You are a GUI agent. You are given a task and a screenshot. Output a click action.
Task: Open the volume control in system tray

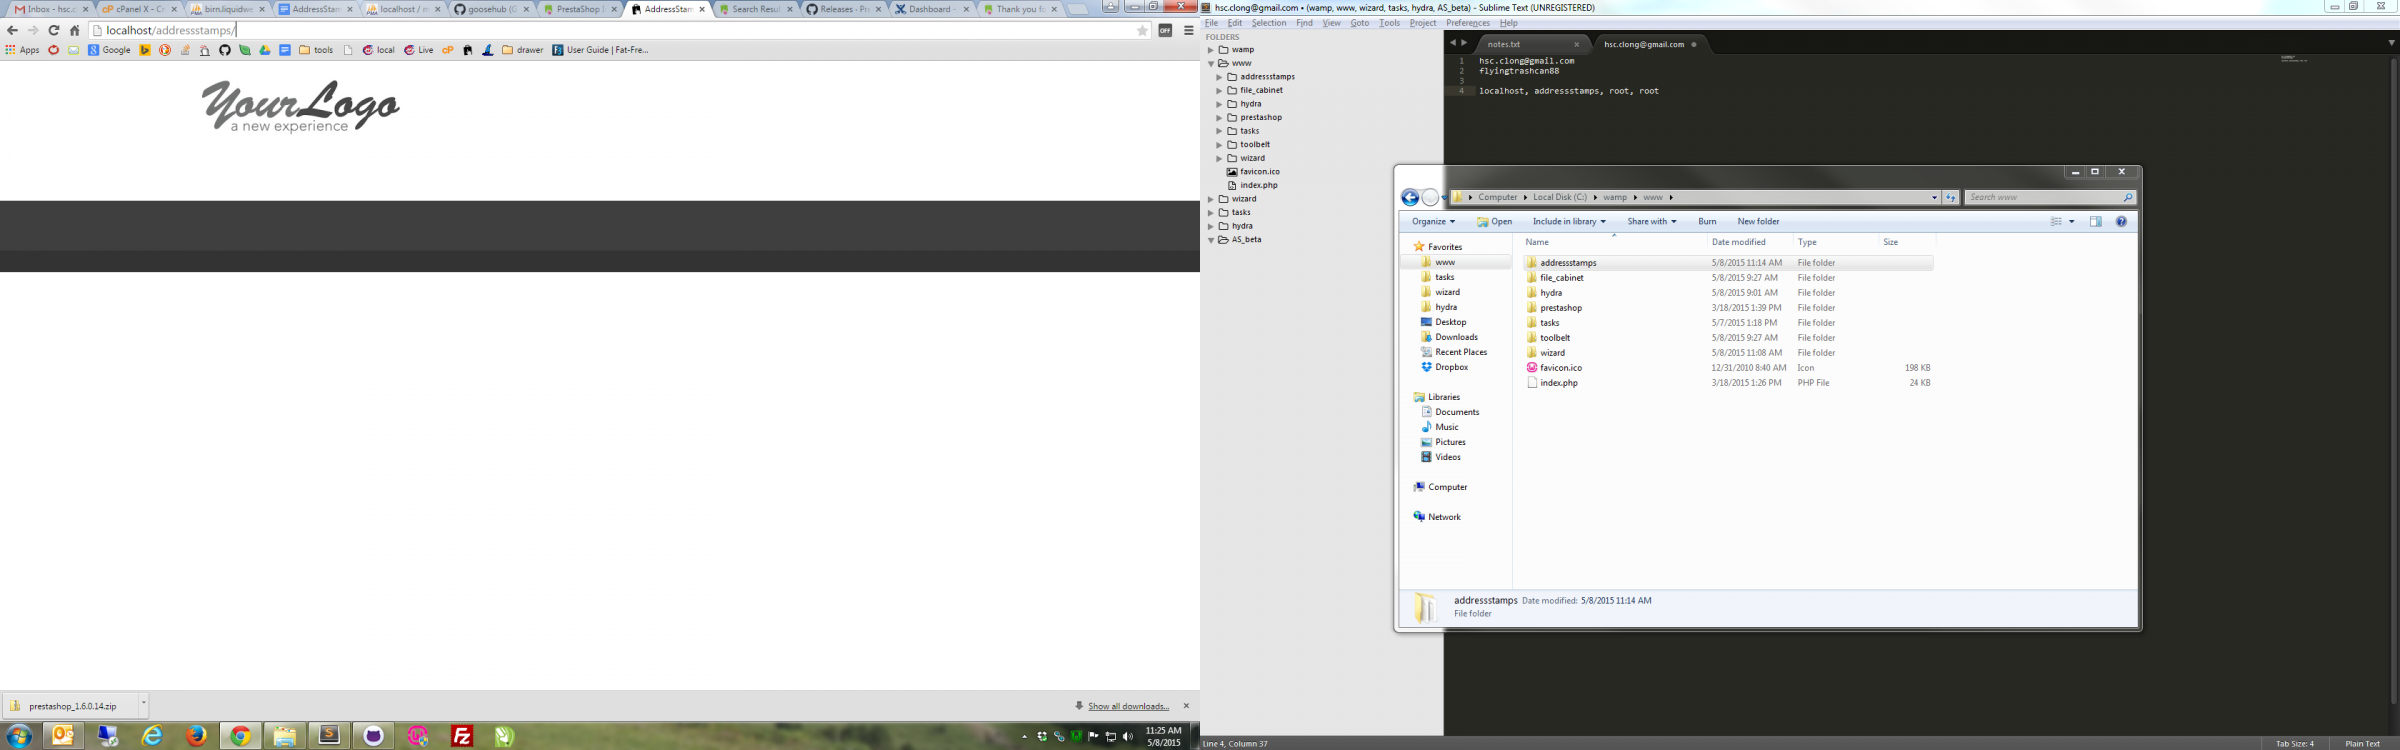point(1128,737)
